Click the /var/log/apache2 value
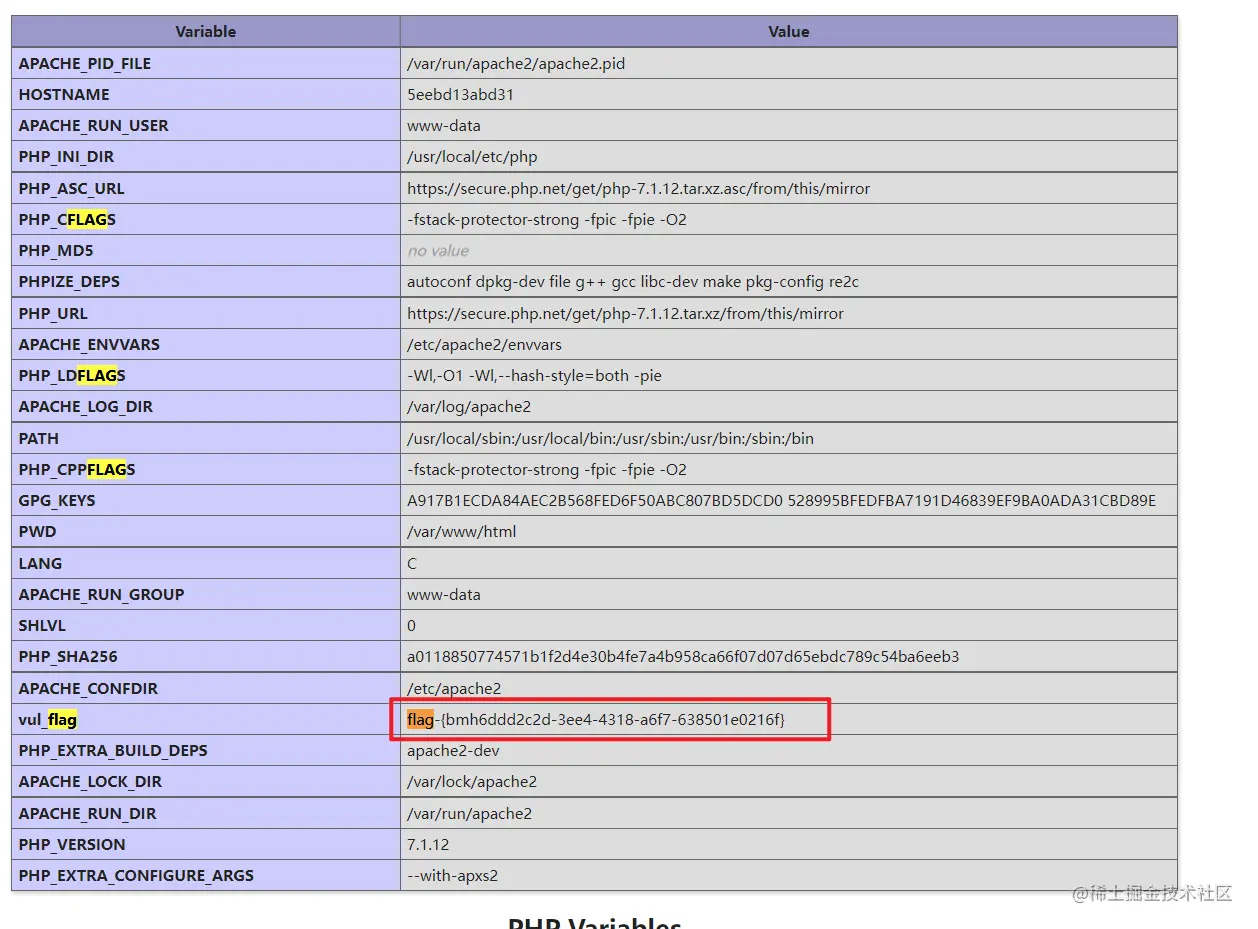The height and width of the screenshot is (929, 1258). [469, 407]
